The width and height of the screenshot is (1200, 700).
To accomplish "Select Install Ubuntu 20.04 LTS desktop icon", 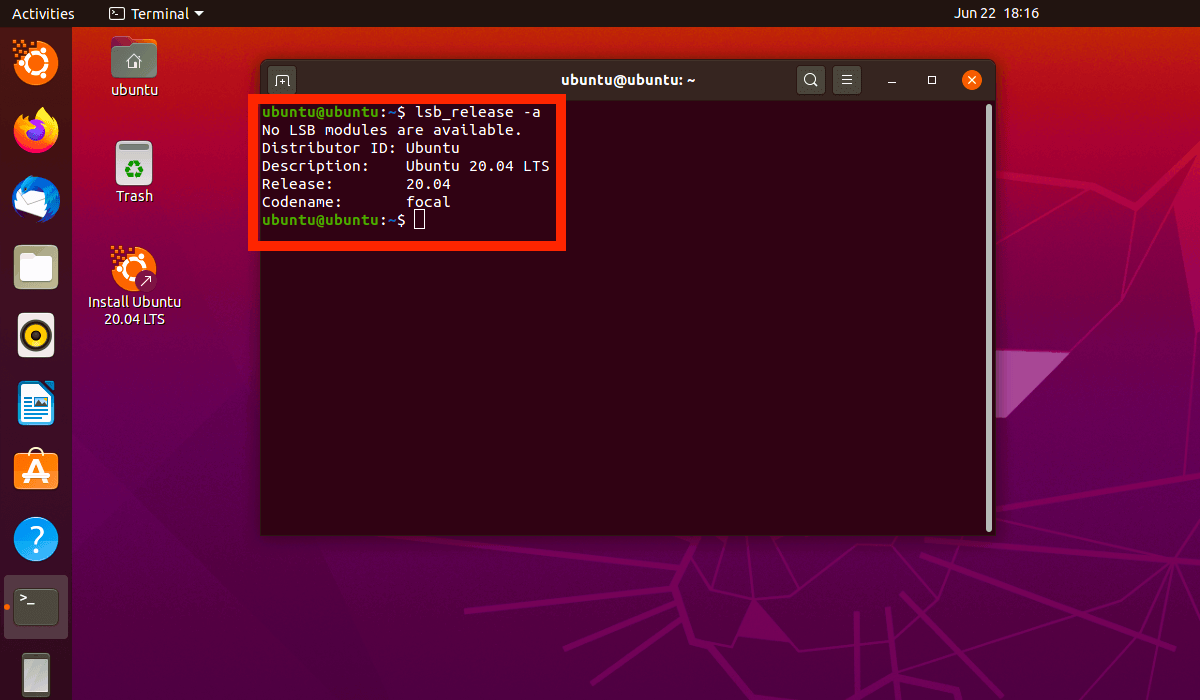I will (134, 287).
